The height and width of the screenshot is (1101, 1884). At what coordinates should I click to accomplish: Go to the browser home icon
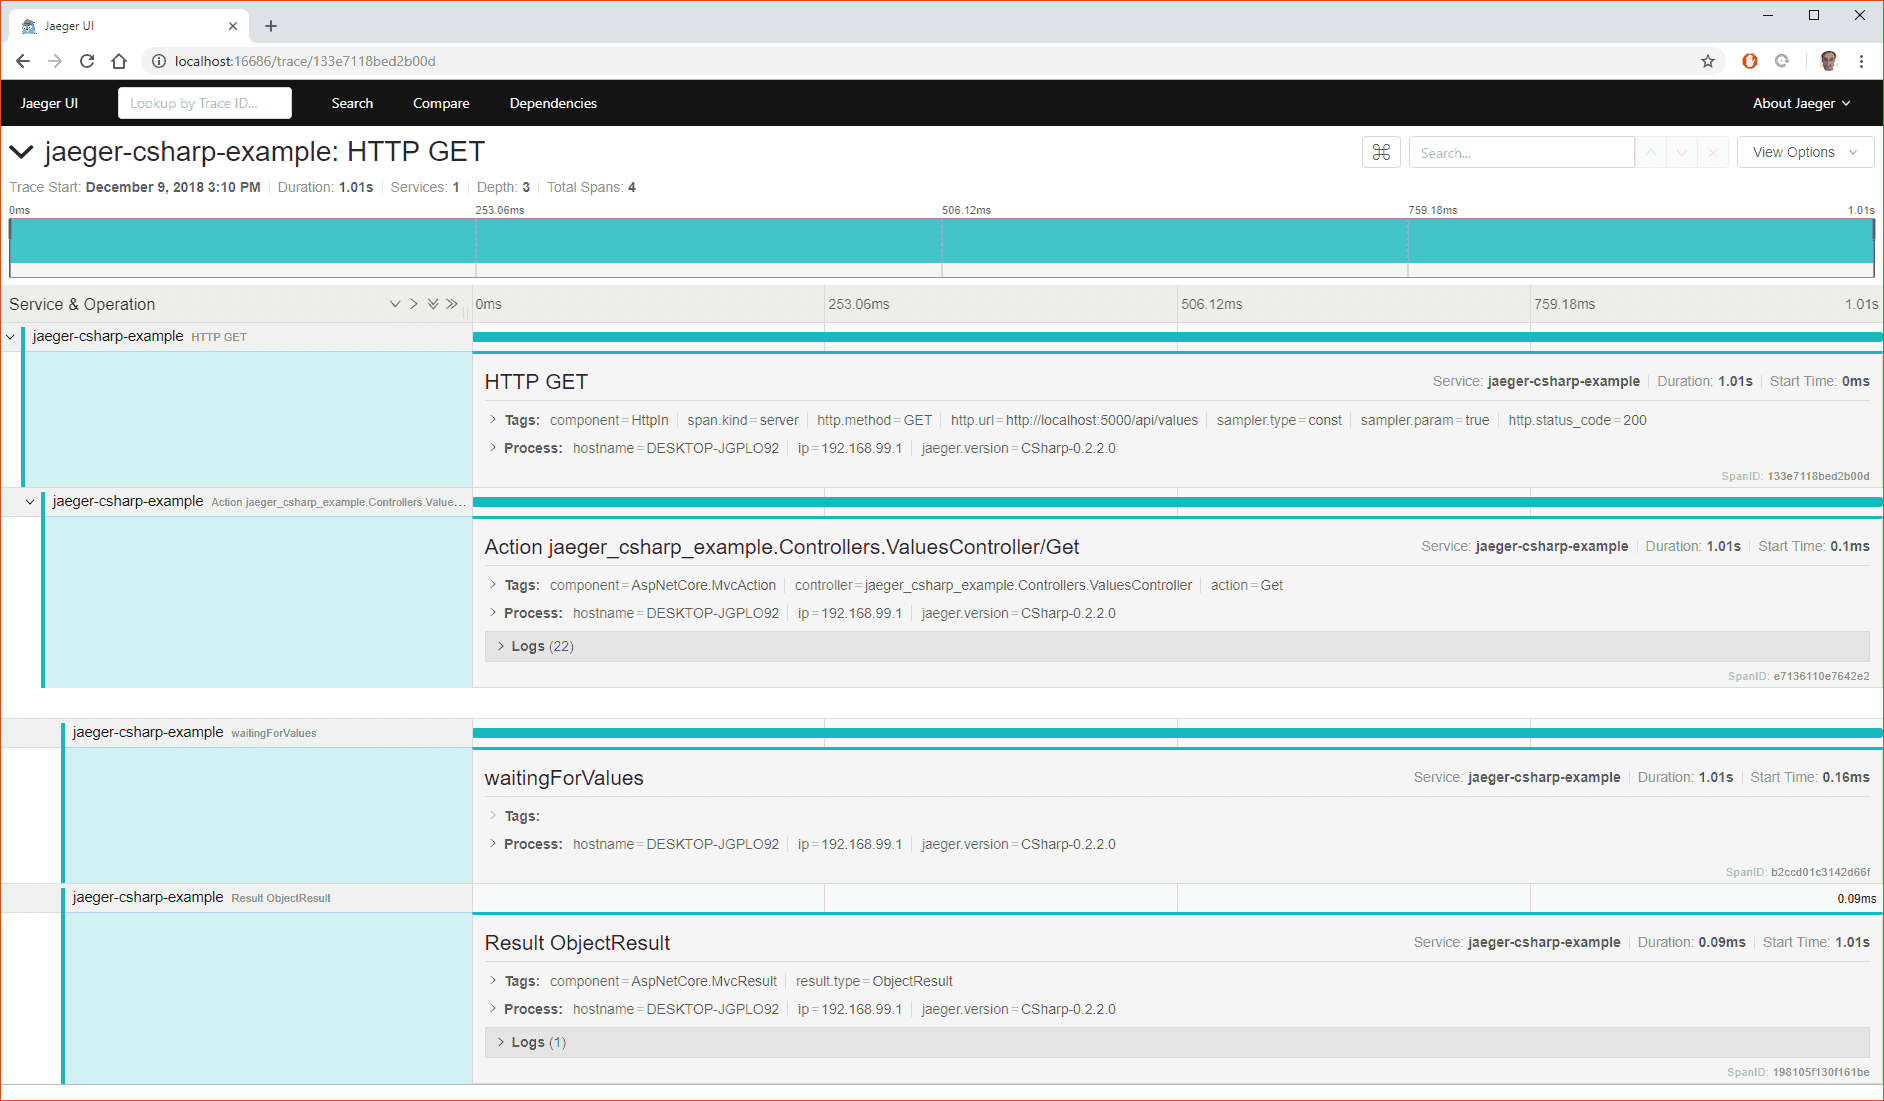119,61
